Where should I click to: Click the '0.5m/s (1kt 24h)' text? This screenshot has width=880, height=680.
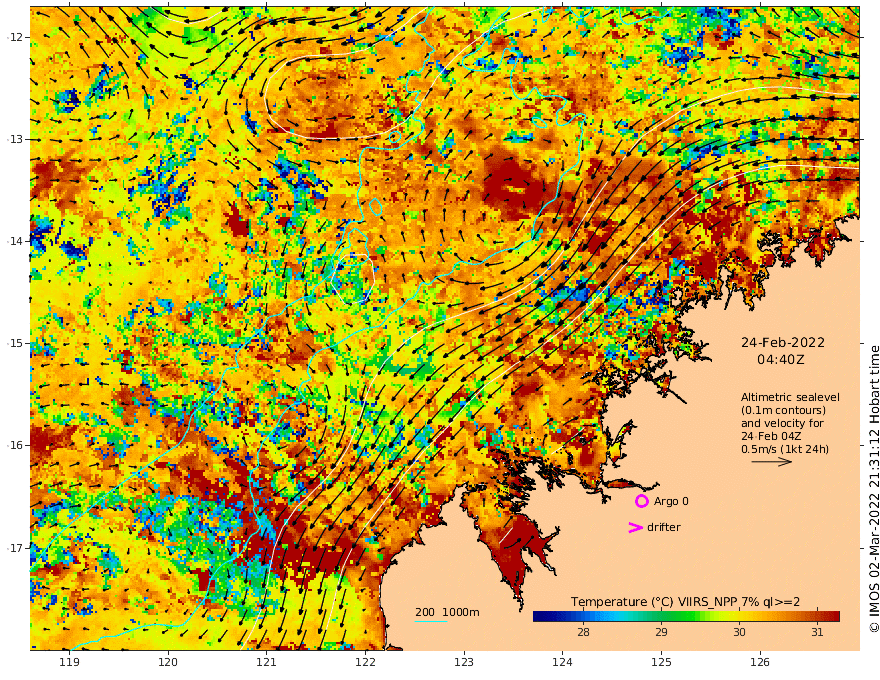785,449
